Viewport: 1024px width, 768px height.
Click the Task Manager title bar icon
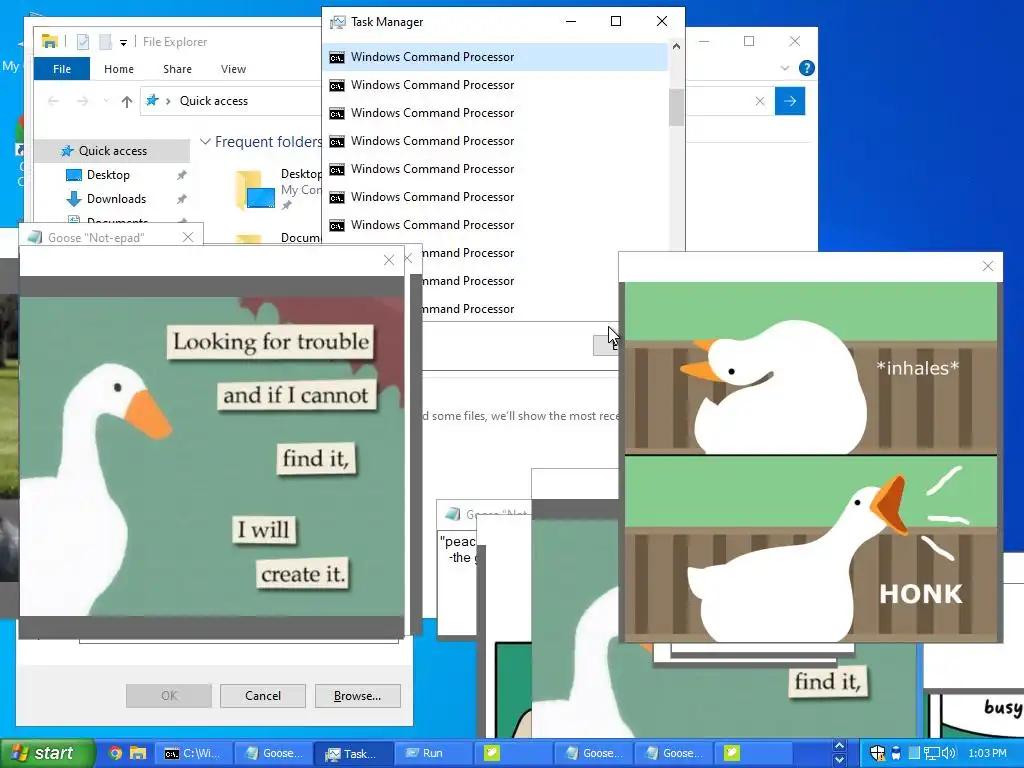tap(337, 22)
